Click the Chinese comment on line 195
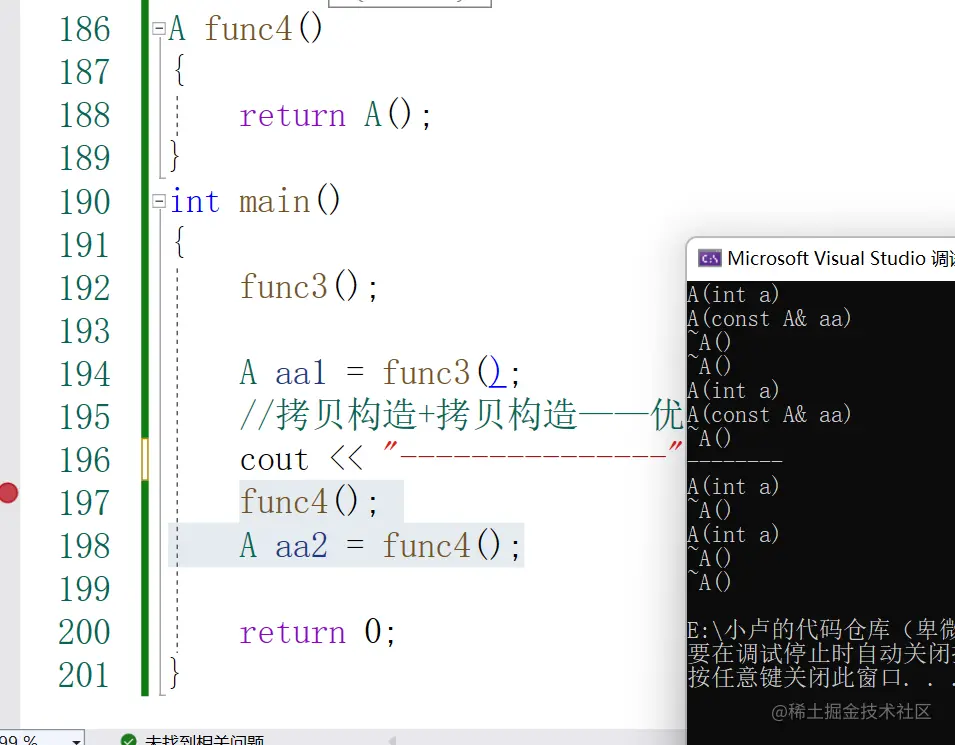955x745 pixels. [462, 416]
